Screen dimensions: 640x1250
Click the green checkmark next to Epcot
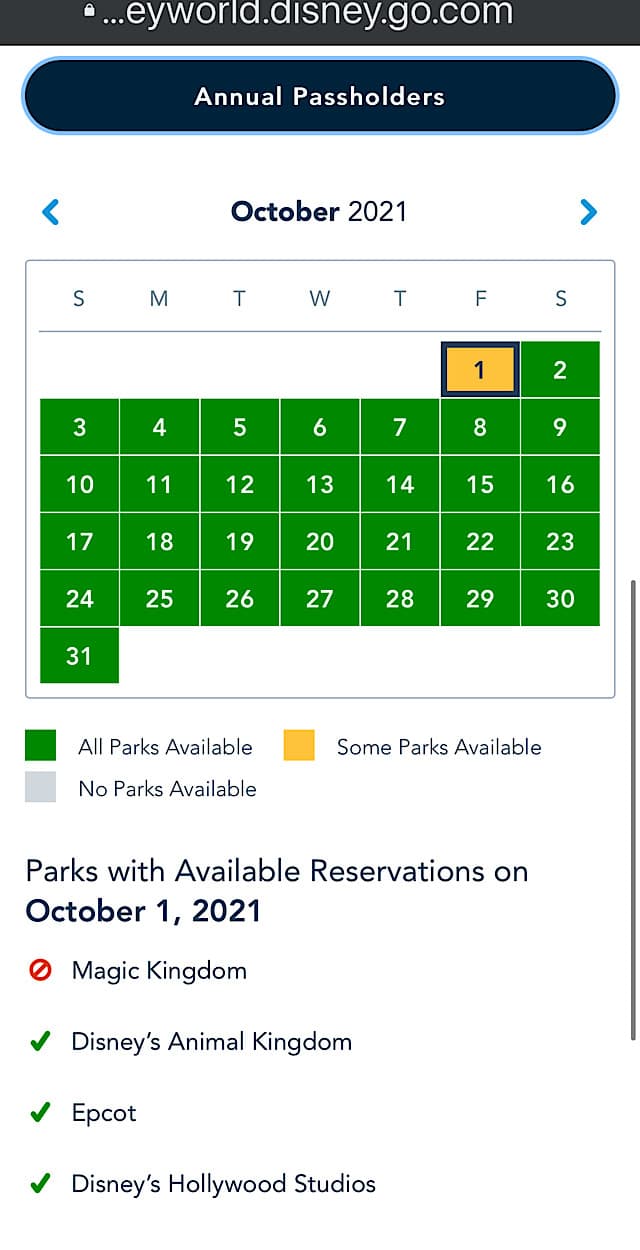click(40, 1113)
